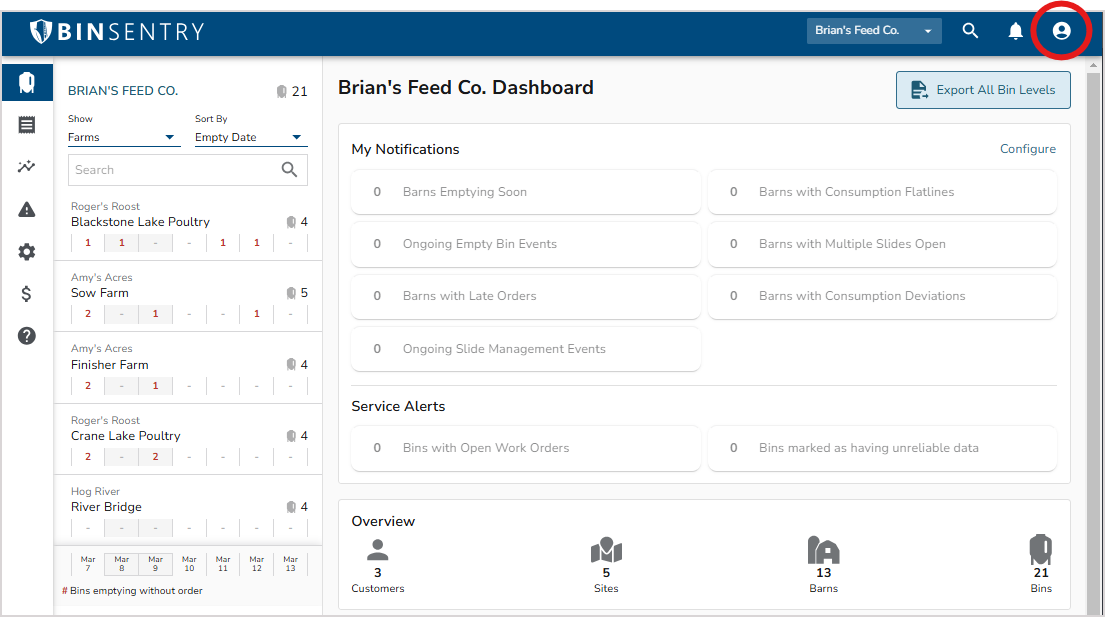
Task: Open Ongoing Empty Bin Events card
Action: pyautogui.click(x=526, y=244)
